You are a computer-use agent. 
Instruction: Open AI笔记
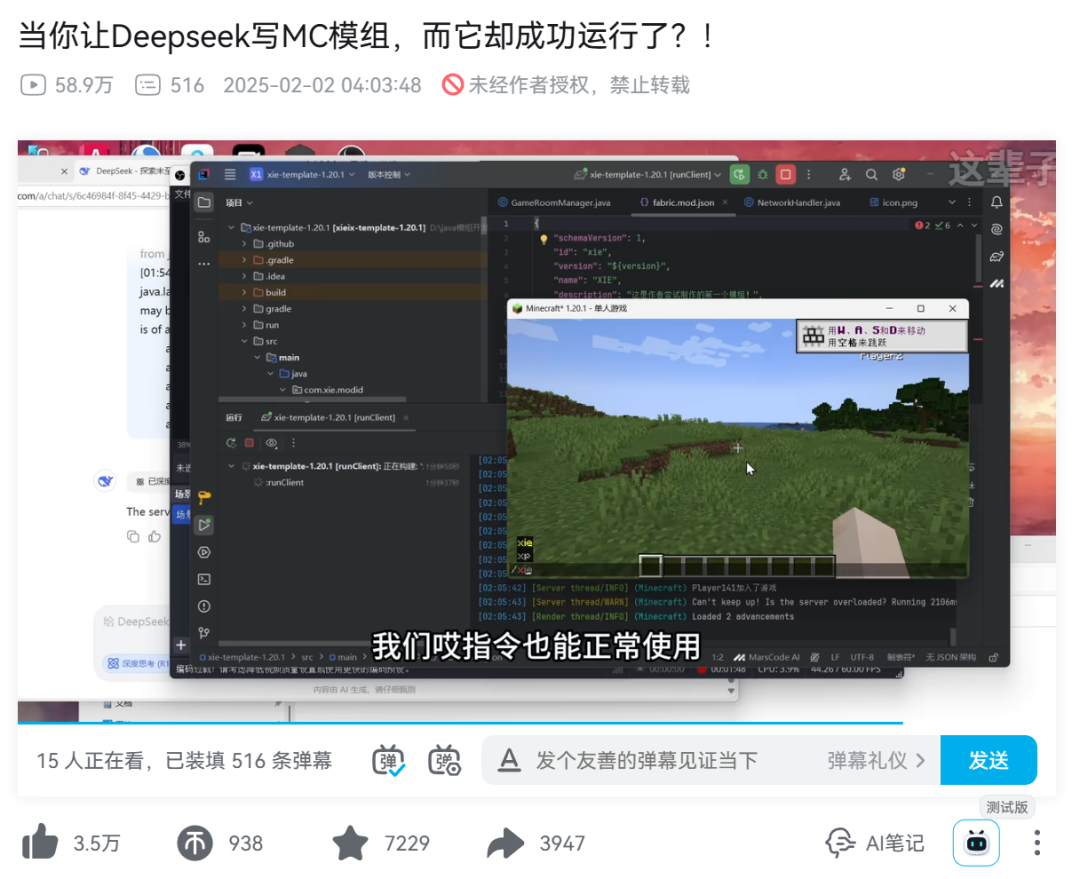click(875, 842)
